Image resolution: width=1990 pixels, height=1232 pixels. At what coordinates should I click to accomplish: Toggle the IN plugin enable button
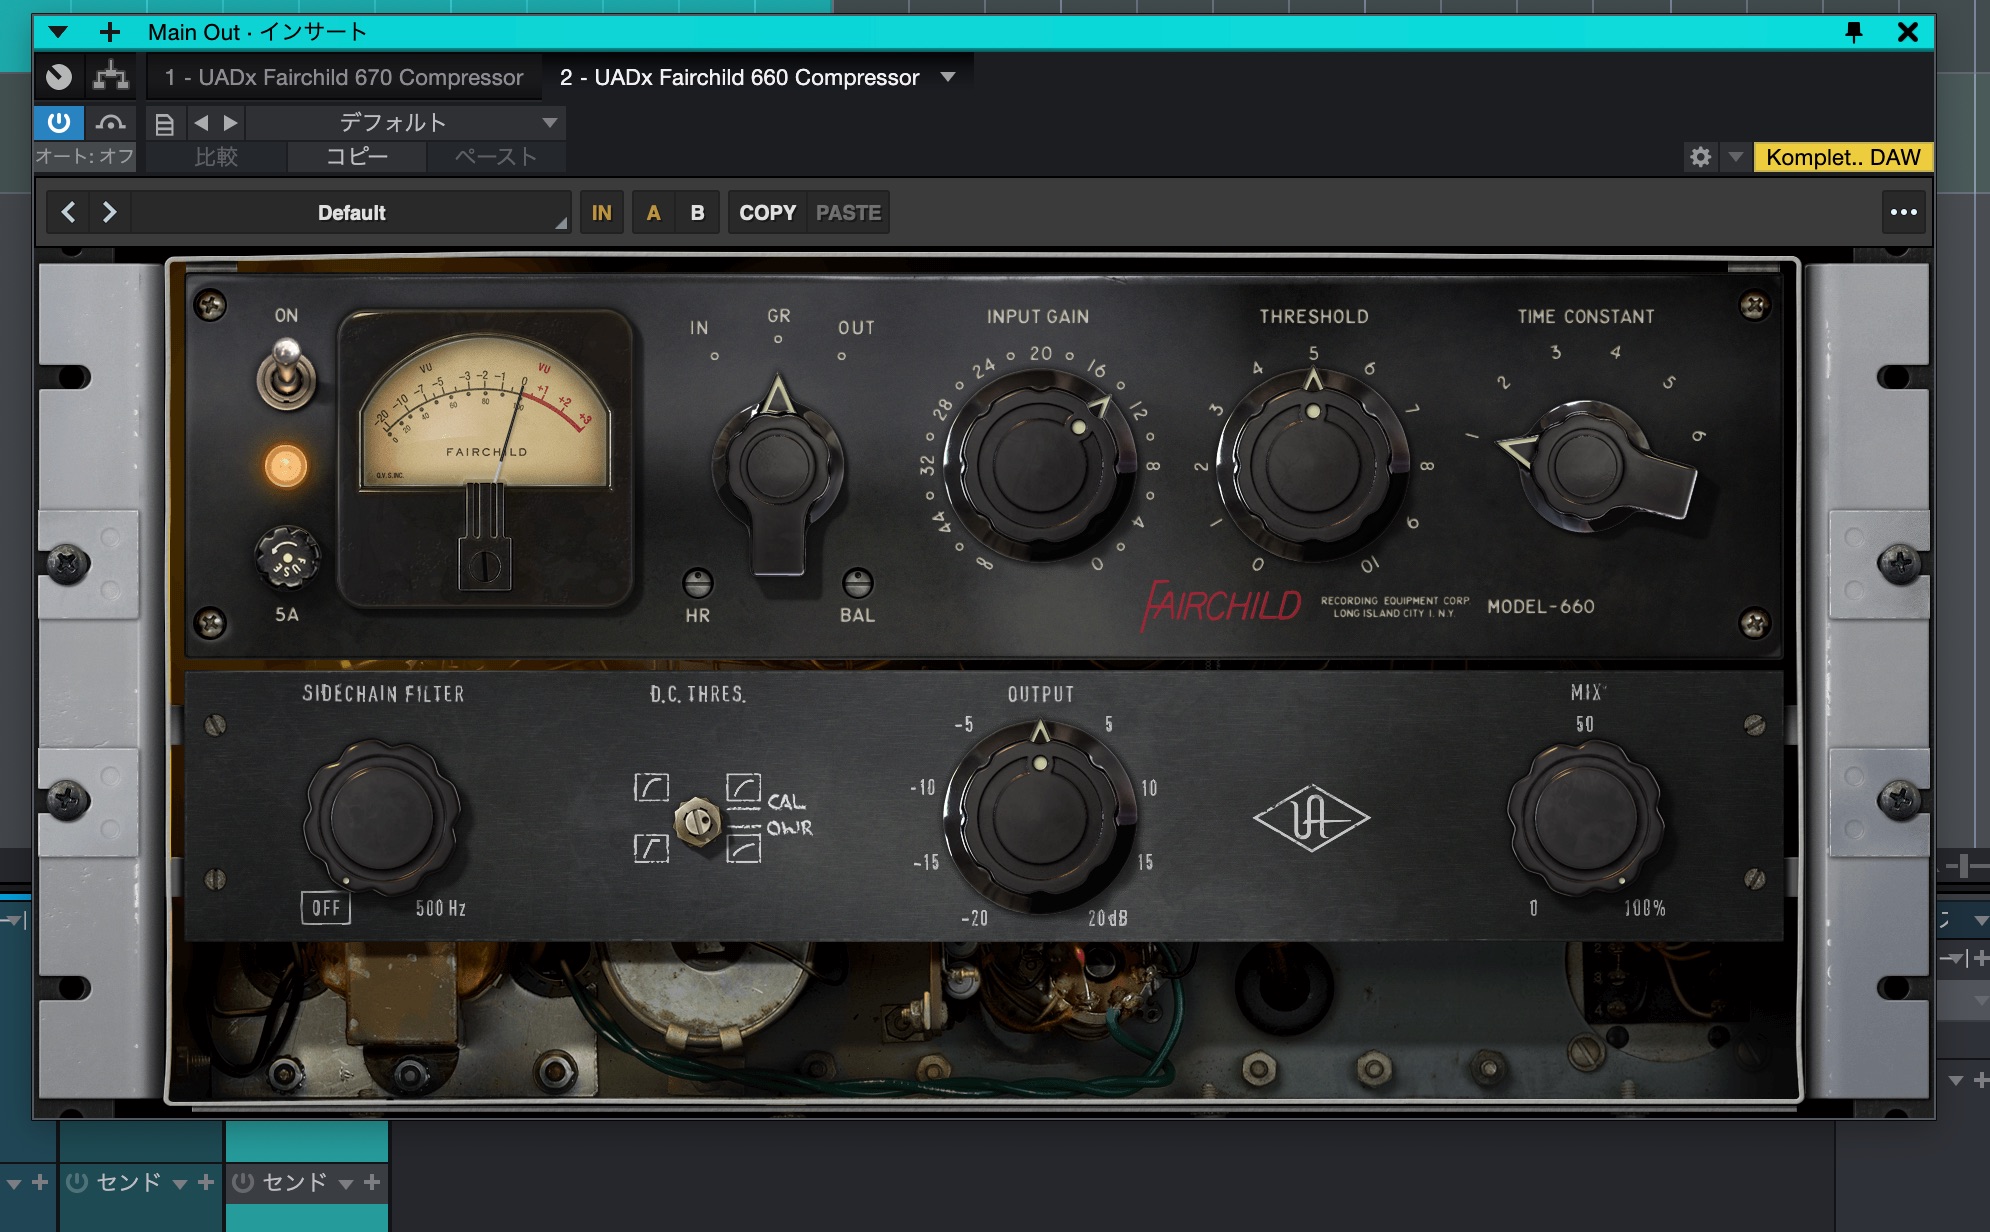tap(601, 212)
